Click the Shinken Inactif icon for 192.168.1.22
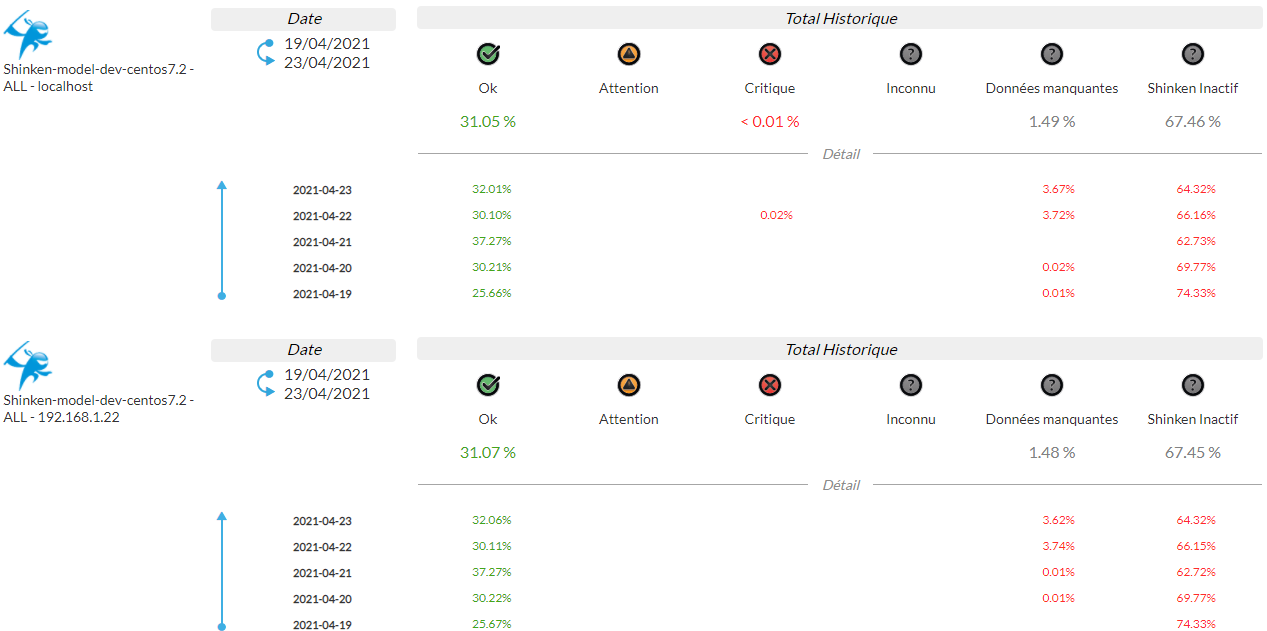1267x631 pixels. point(1192,385)
